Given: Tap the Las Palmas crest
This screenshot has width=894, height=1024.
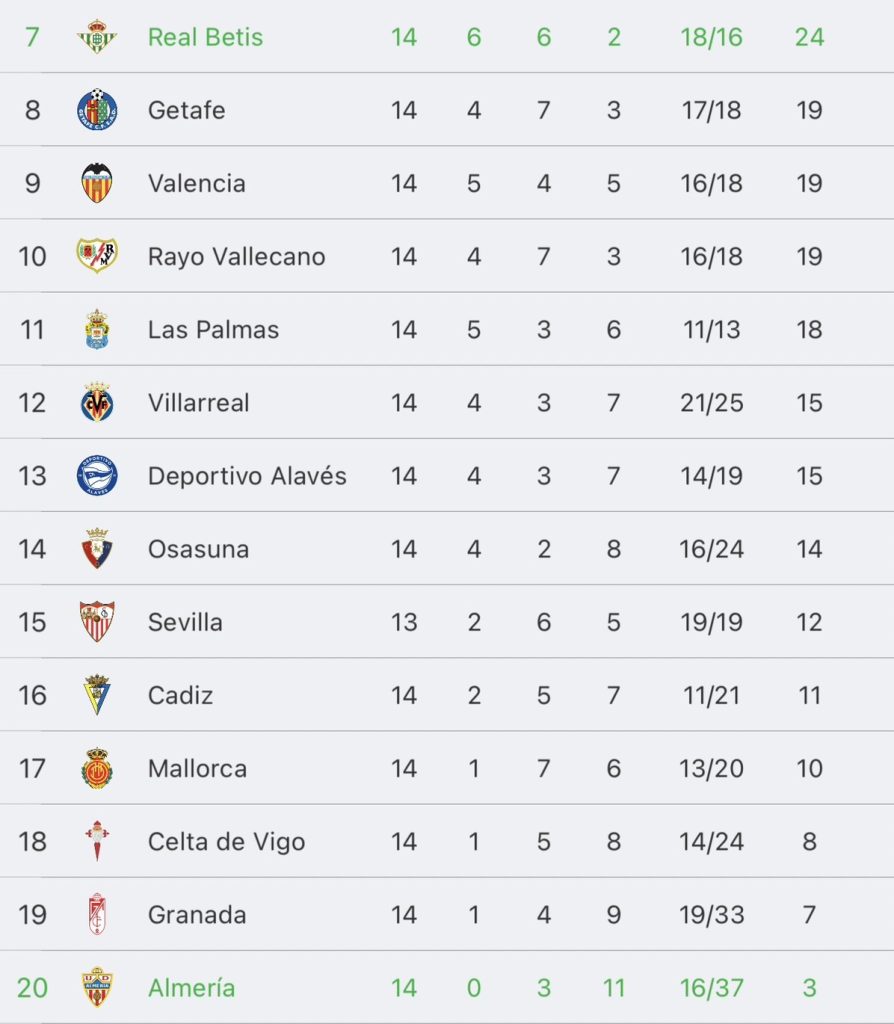Looking at the screenshot, I should click(97, 329).
